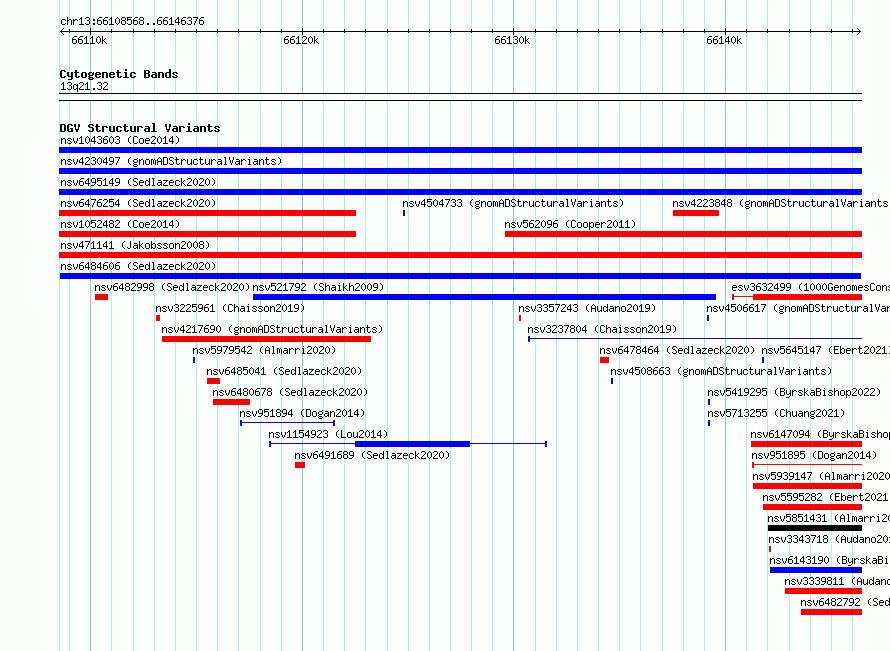Select the red bar under nsv4217690
This screenshot has height=651, width=890.
pos(266,339)
